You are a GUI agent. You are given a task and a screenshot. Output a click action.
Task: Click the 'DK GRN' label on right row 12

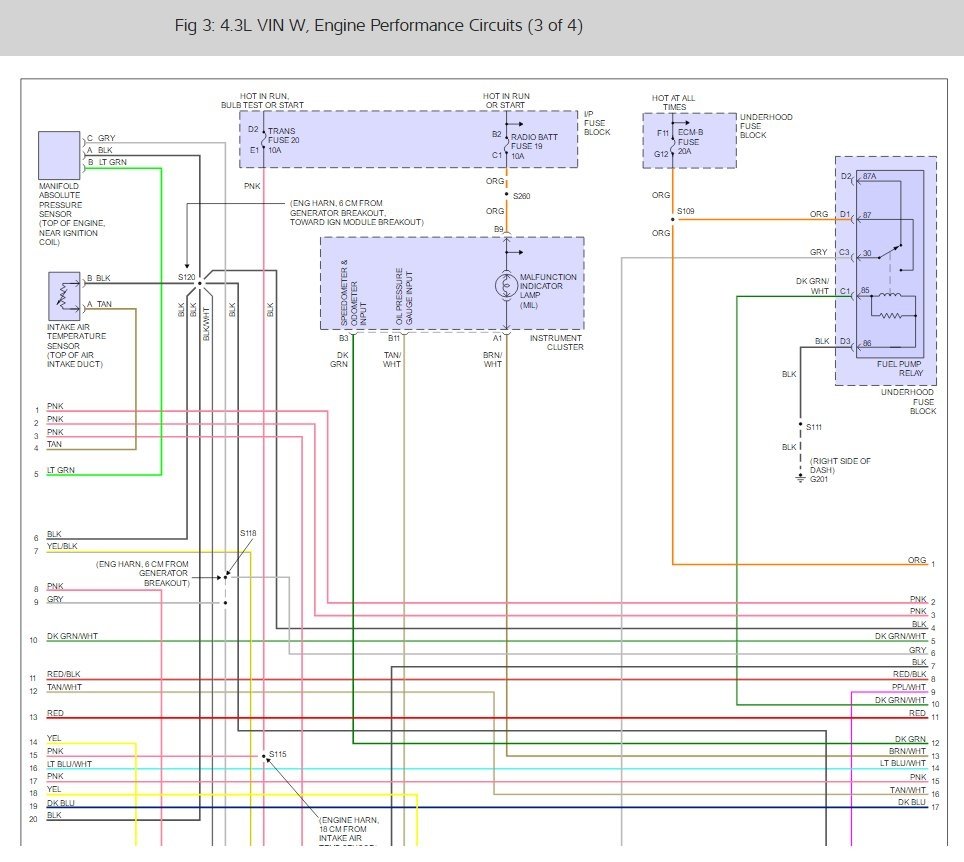[x=911, y=739]
